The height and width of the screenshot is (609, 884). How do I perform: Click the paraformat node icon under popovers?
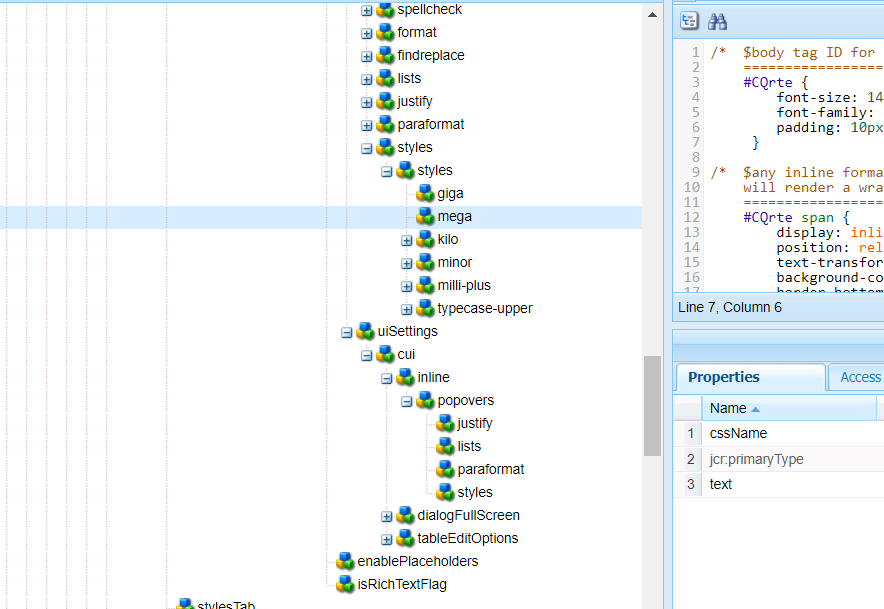pos(445,469)
